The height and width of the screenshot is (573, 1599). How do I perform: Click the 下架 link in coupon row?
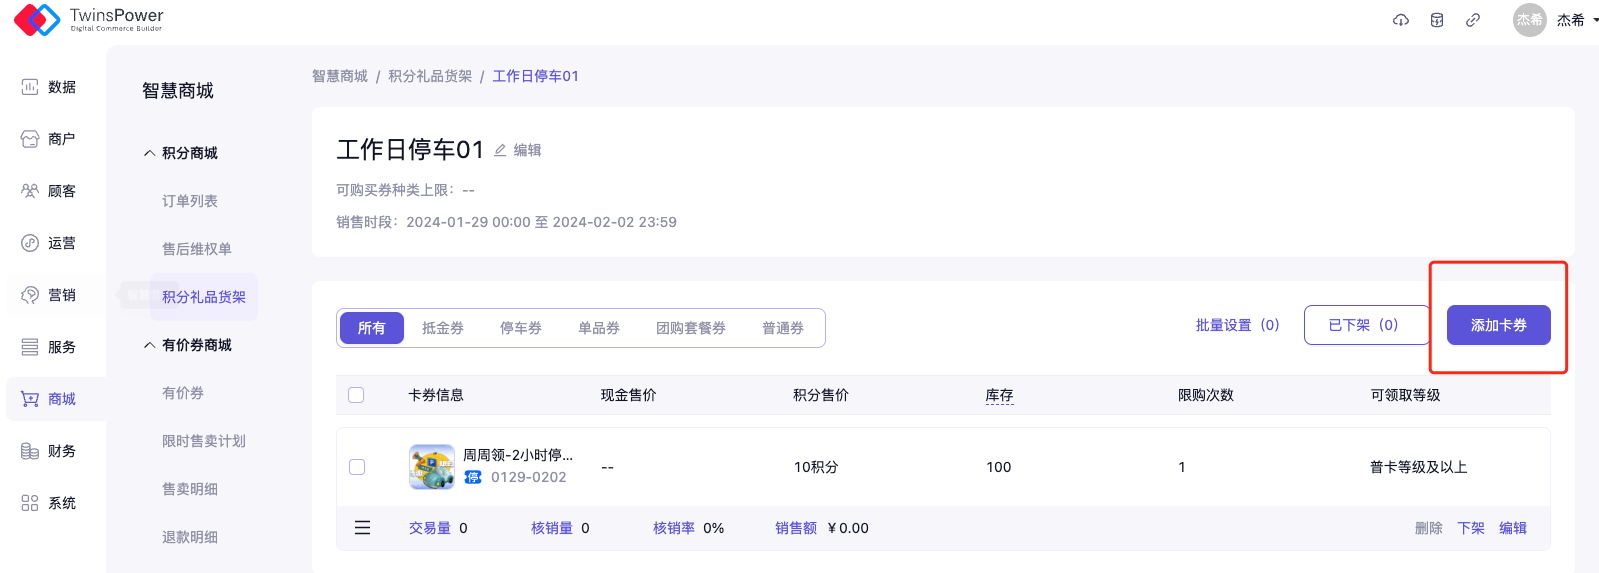1470,528
